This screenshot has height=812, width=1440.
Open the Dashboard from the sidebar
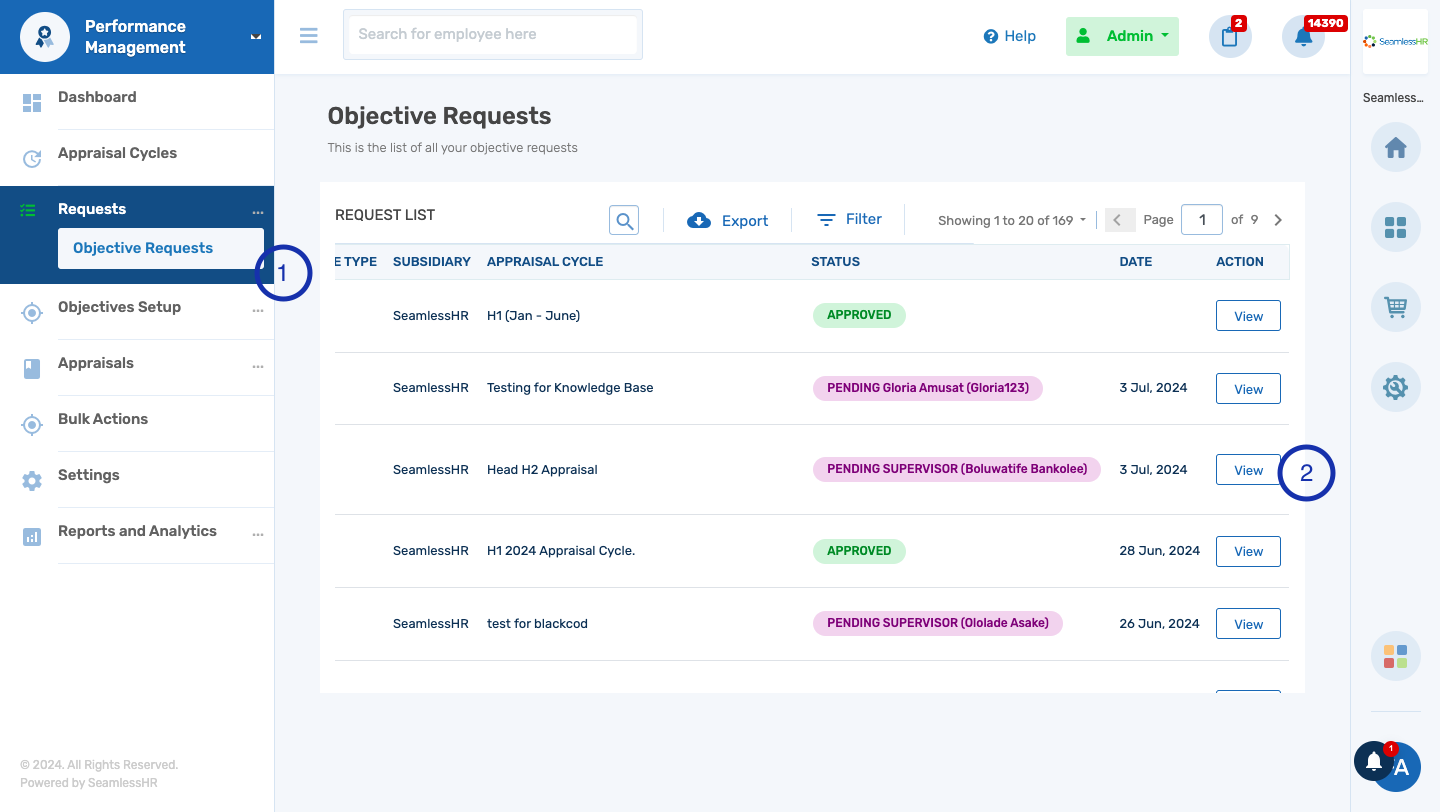point(97,97)
